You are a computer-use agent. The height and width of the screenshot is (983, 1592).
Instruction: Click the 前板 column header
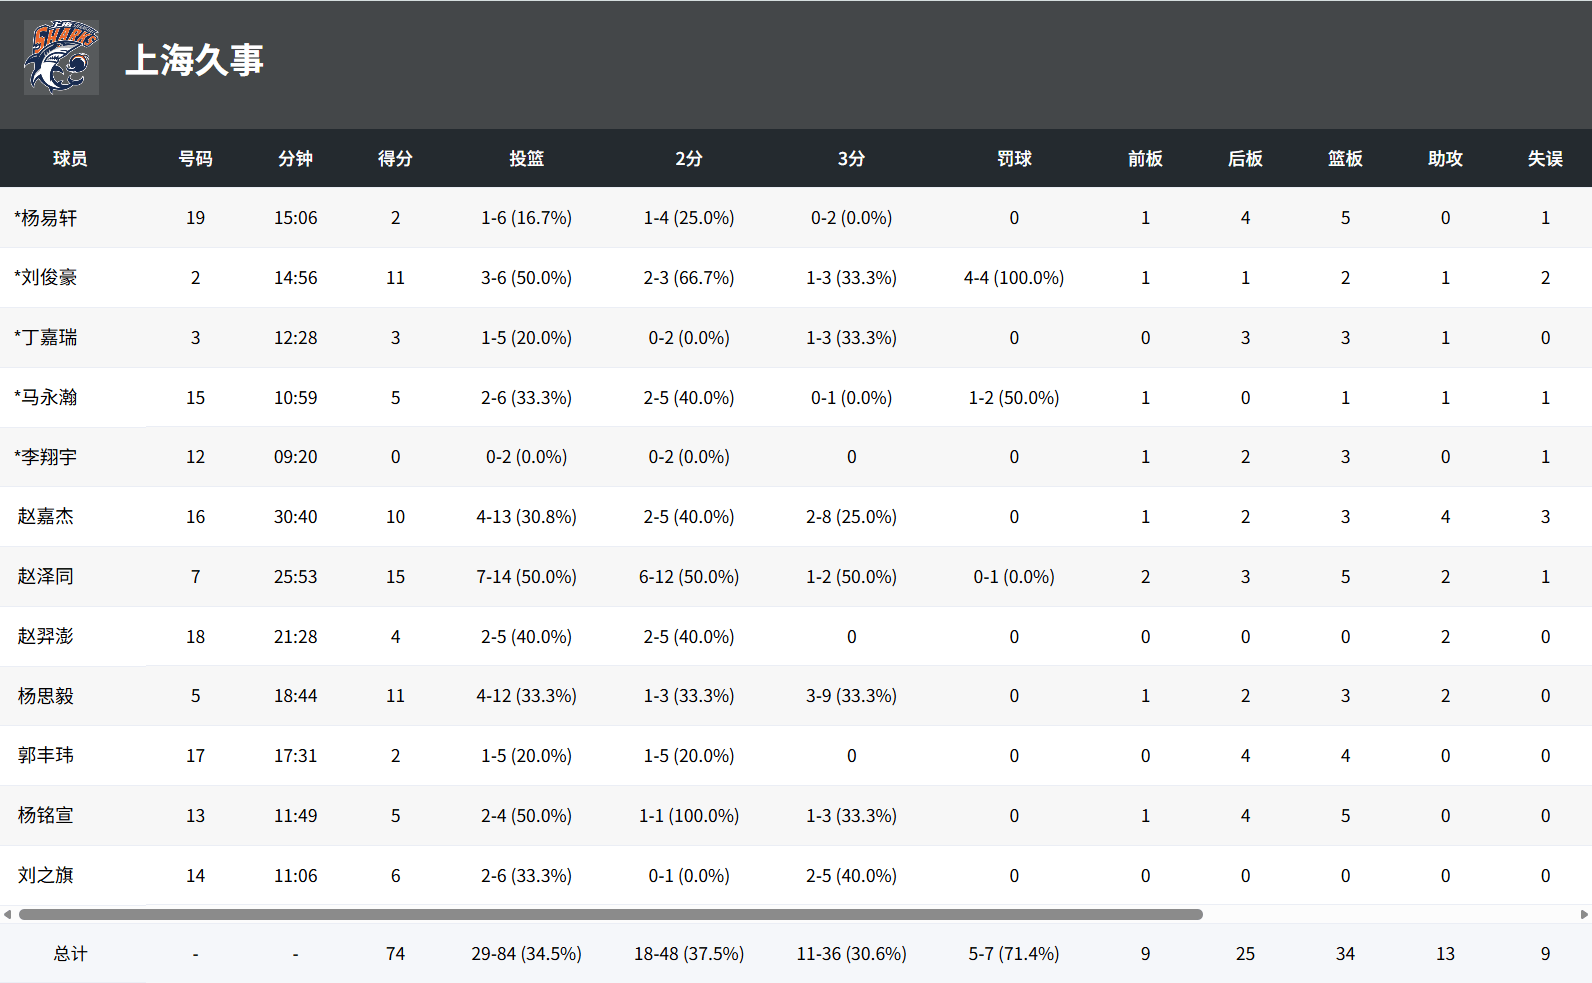(x=1145, y=159)
